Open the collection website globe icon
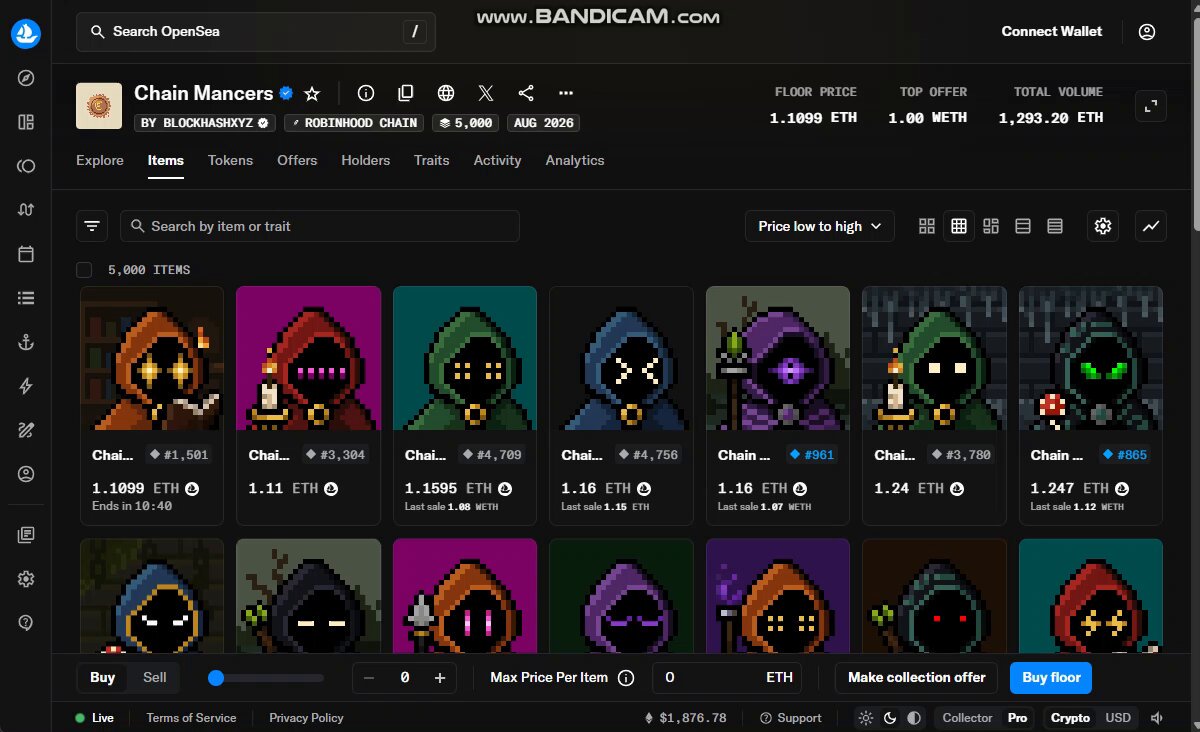The width and height of the screenshot is (1200, 732). click(446, 93)
